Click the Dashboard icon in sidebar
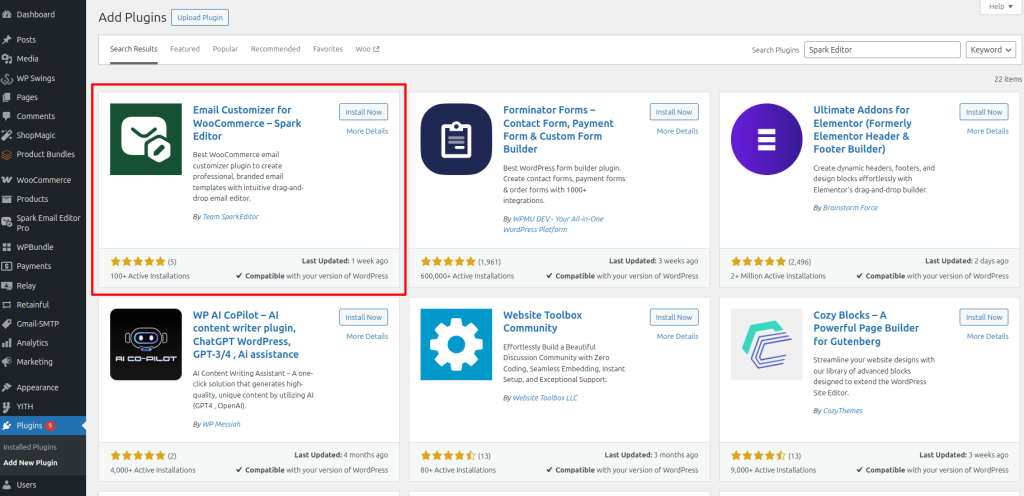1024x496 pixels. (7, 14)
